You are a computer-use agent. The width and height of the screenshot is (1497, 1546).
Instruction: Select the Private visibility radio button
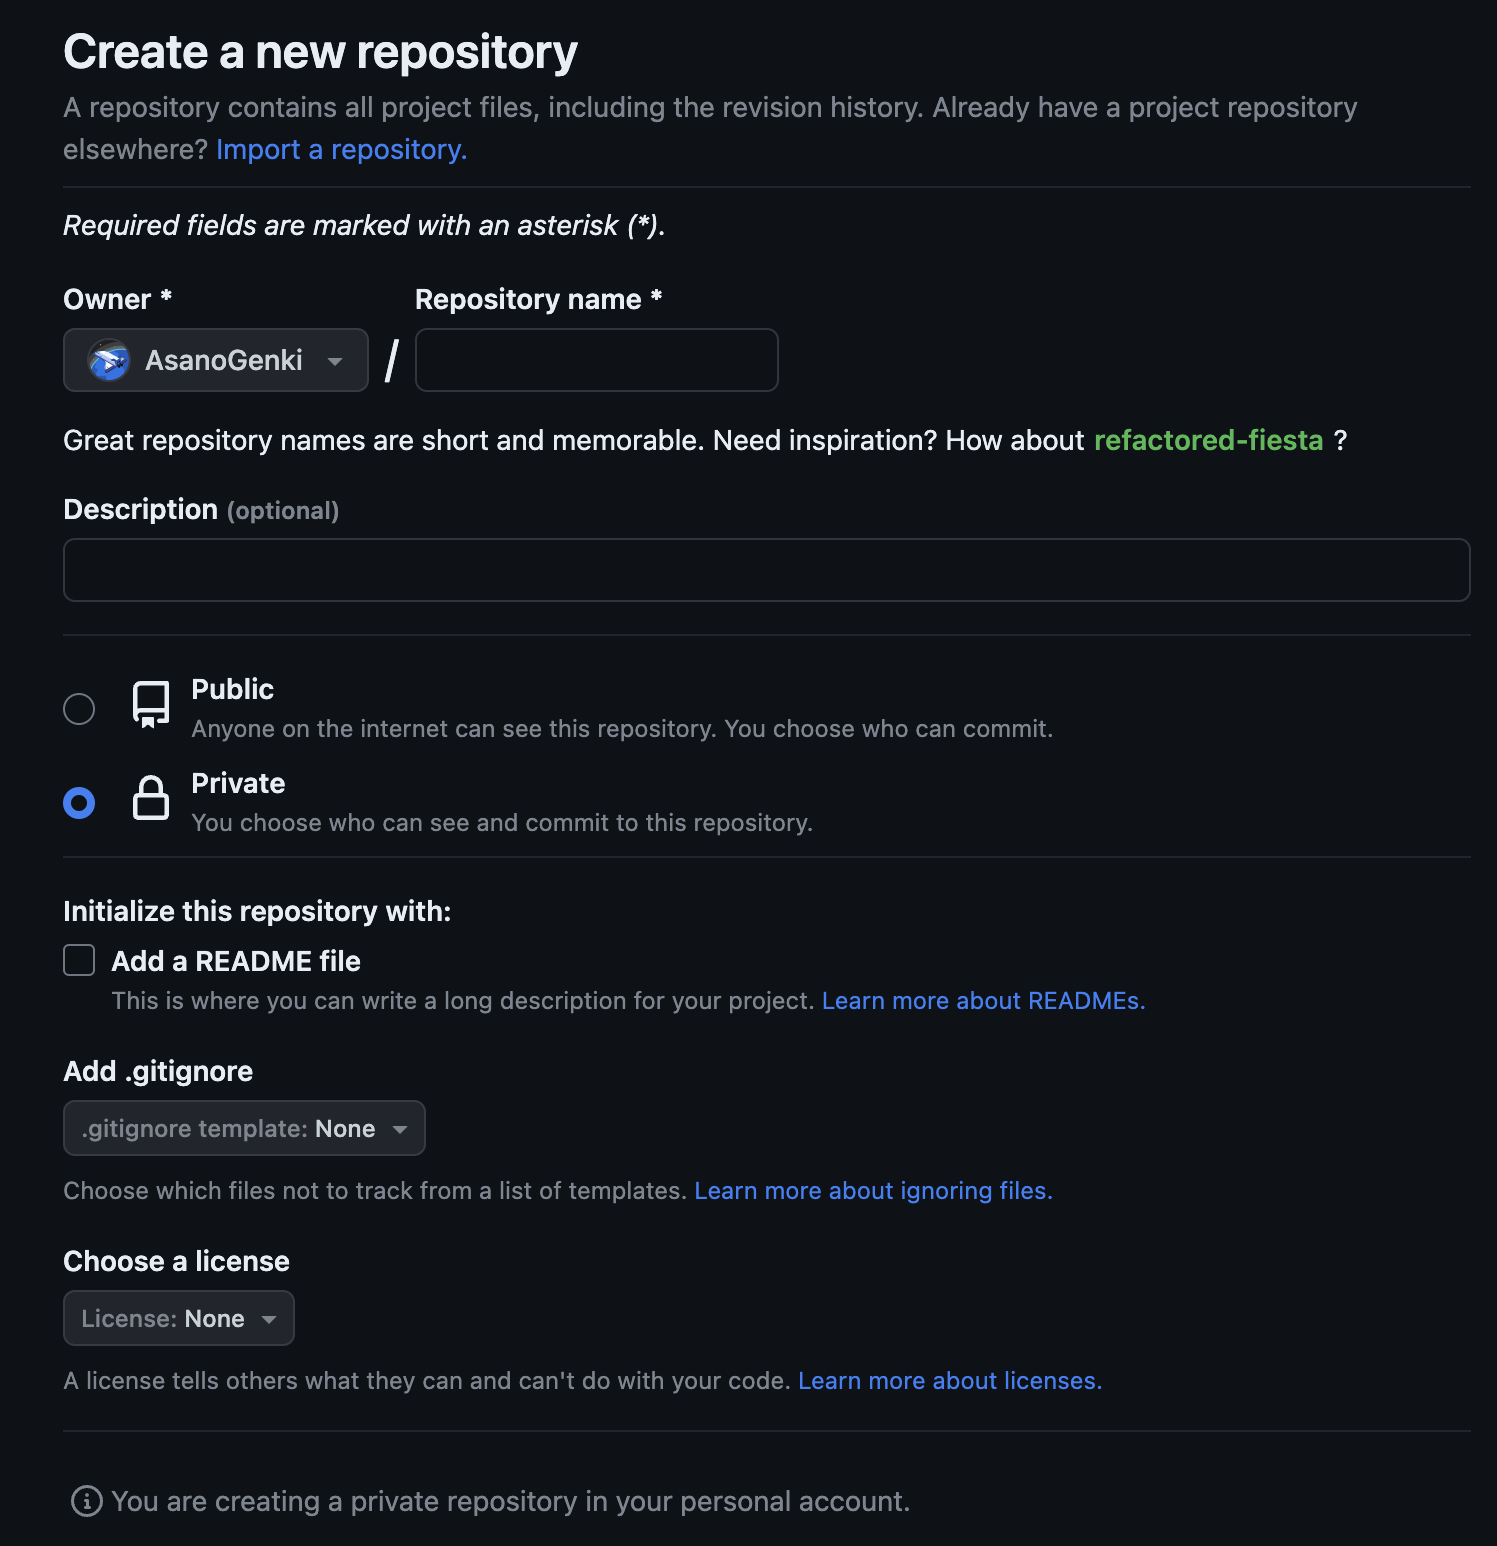79,803
